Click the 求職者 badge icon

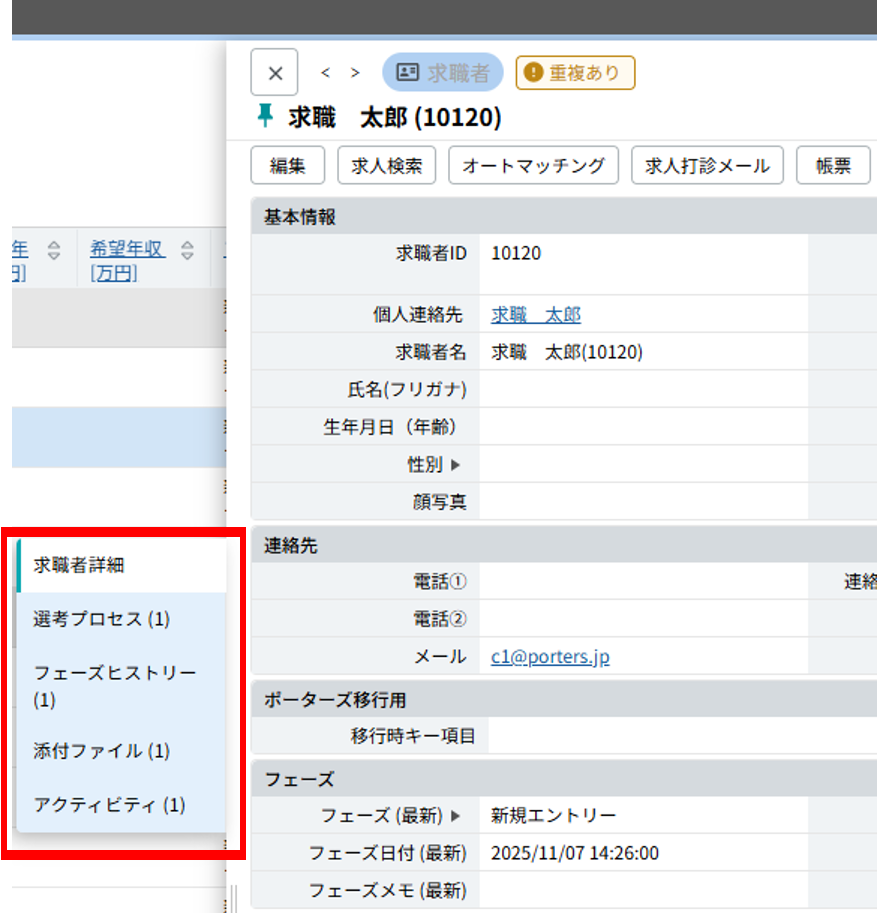(408, 73)
